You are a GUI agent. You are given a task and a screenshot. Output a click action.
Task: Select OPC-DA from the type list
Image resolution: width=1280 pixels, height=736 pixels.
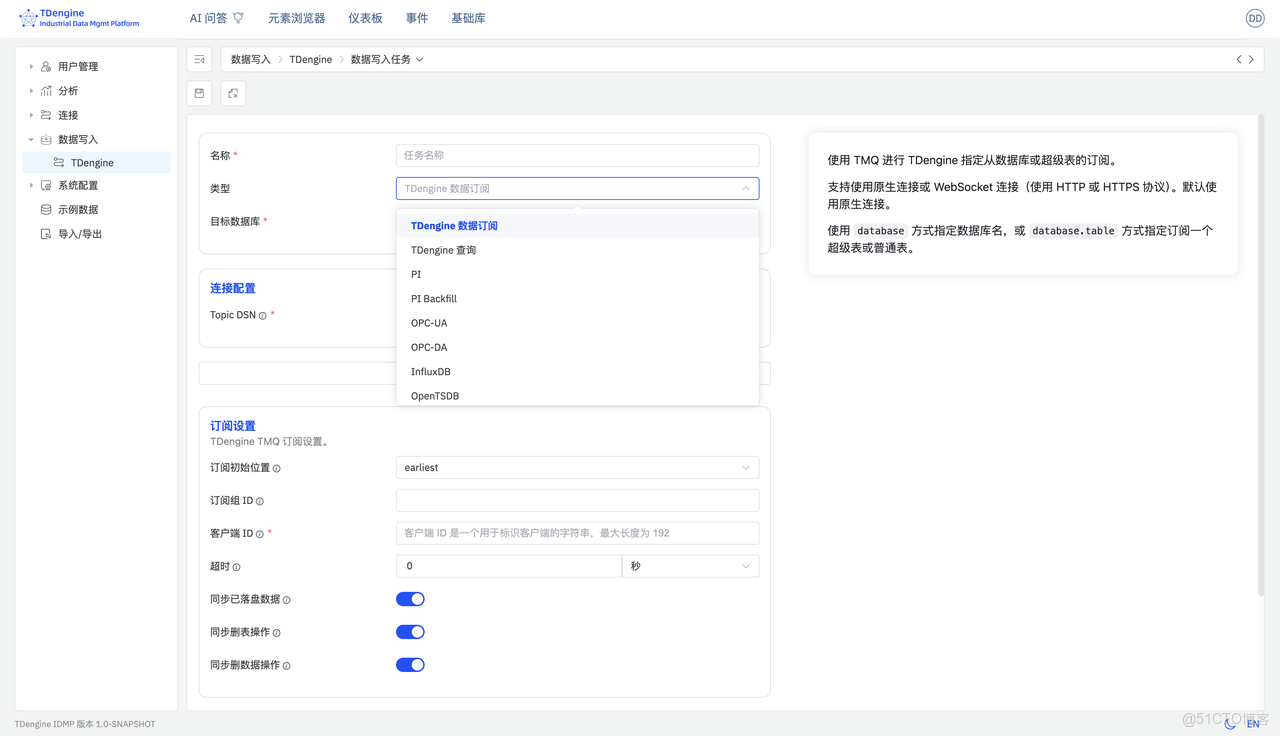pos(577,347)
